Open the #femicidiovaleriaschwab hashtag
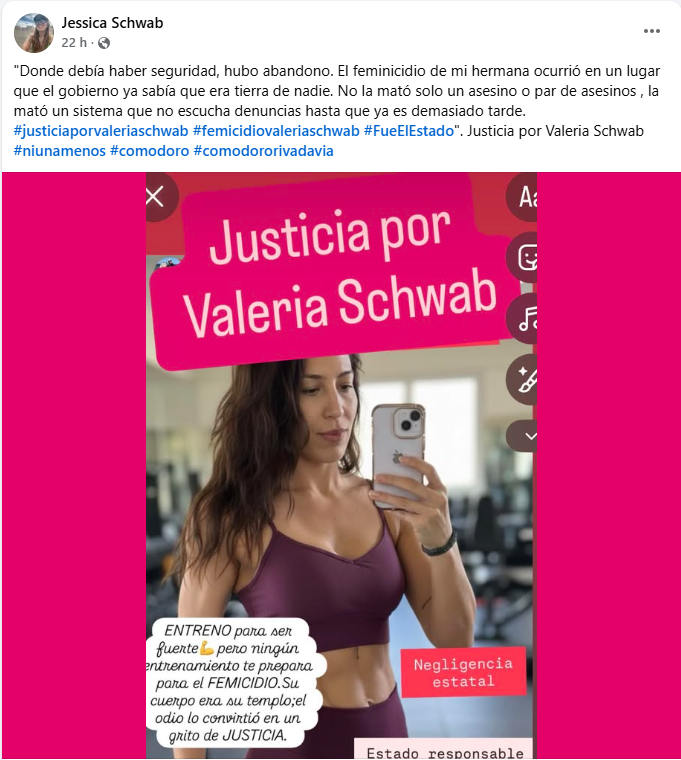681x760 pixels. pos(276,131)
